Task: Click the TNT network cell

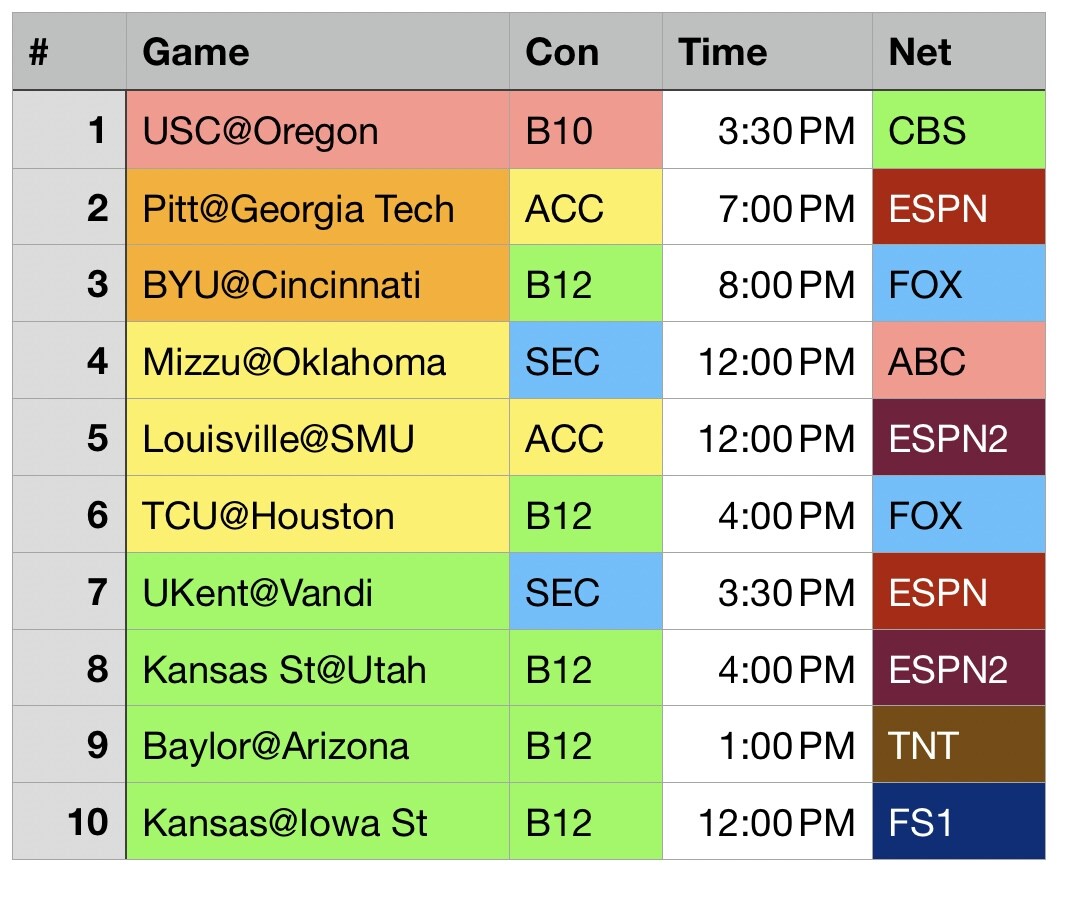Action: pos(958,745)
